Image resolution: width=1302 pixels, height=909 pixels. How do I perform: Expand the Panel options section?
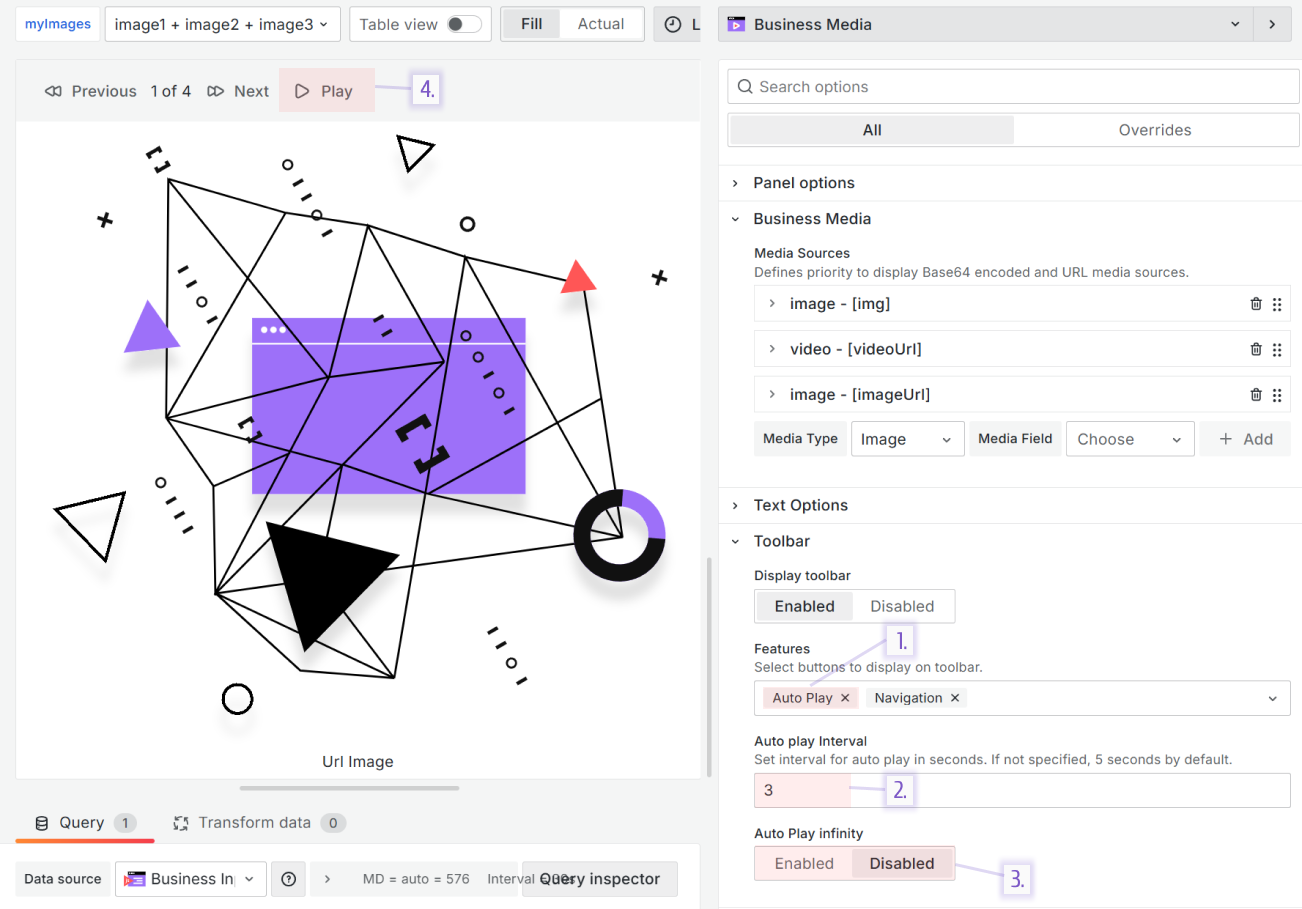point(803,183)
